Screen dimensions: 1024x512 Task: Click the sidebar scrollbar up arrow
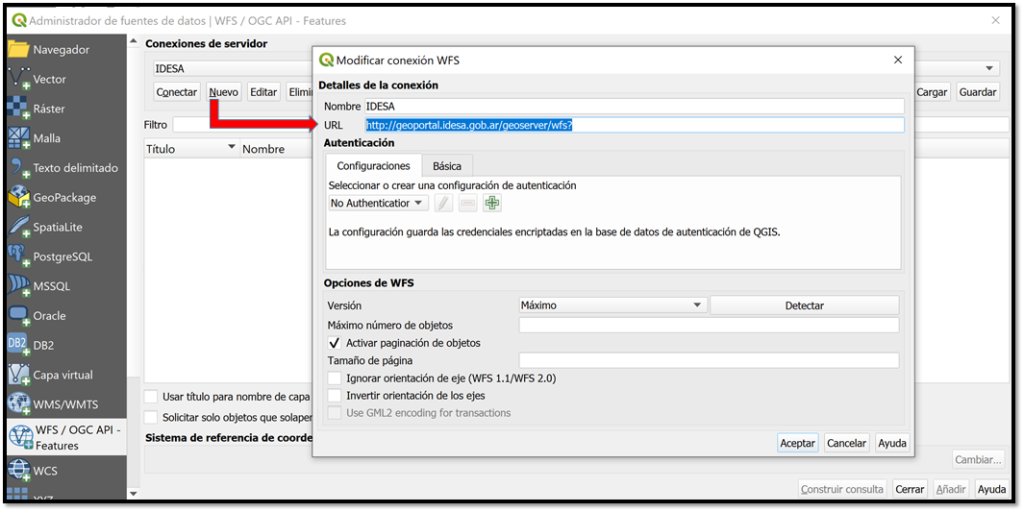click(134, 42)
